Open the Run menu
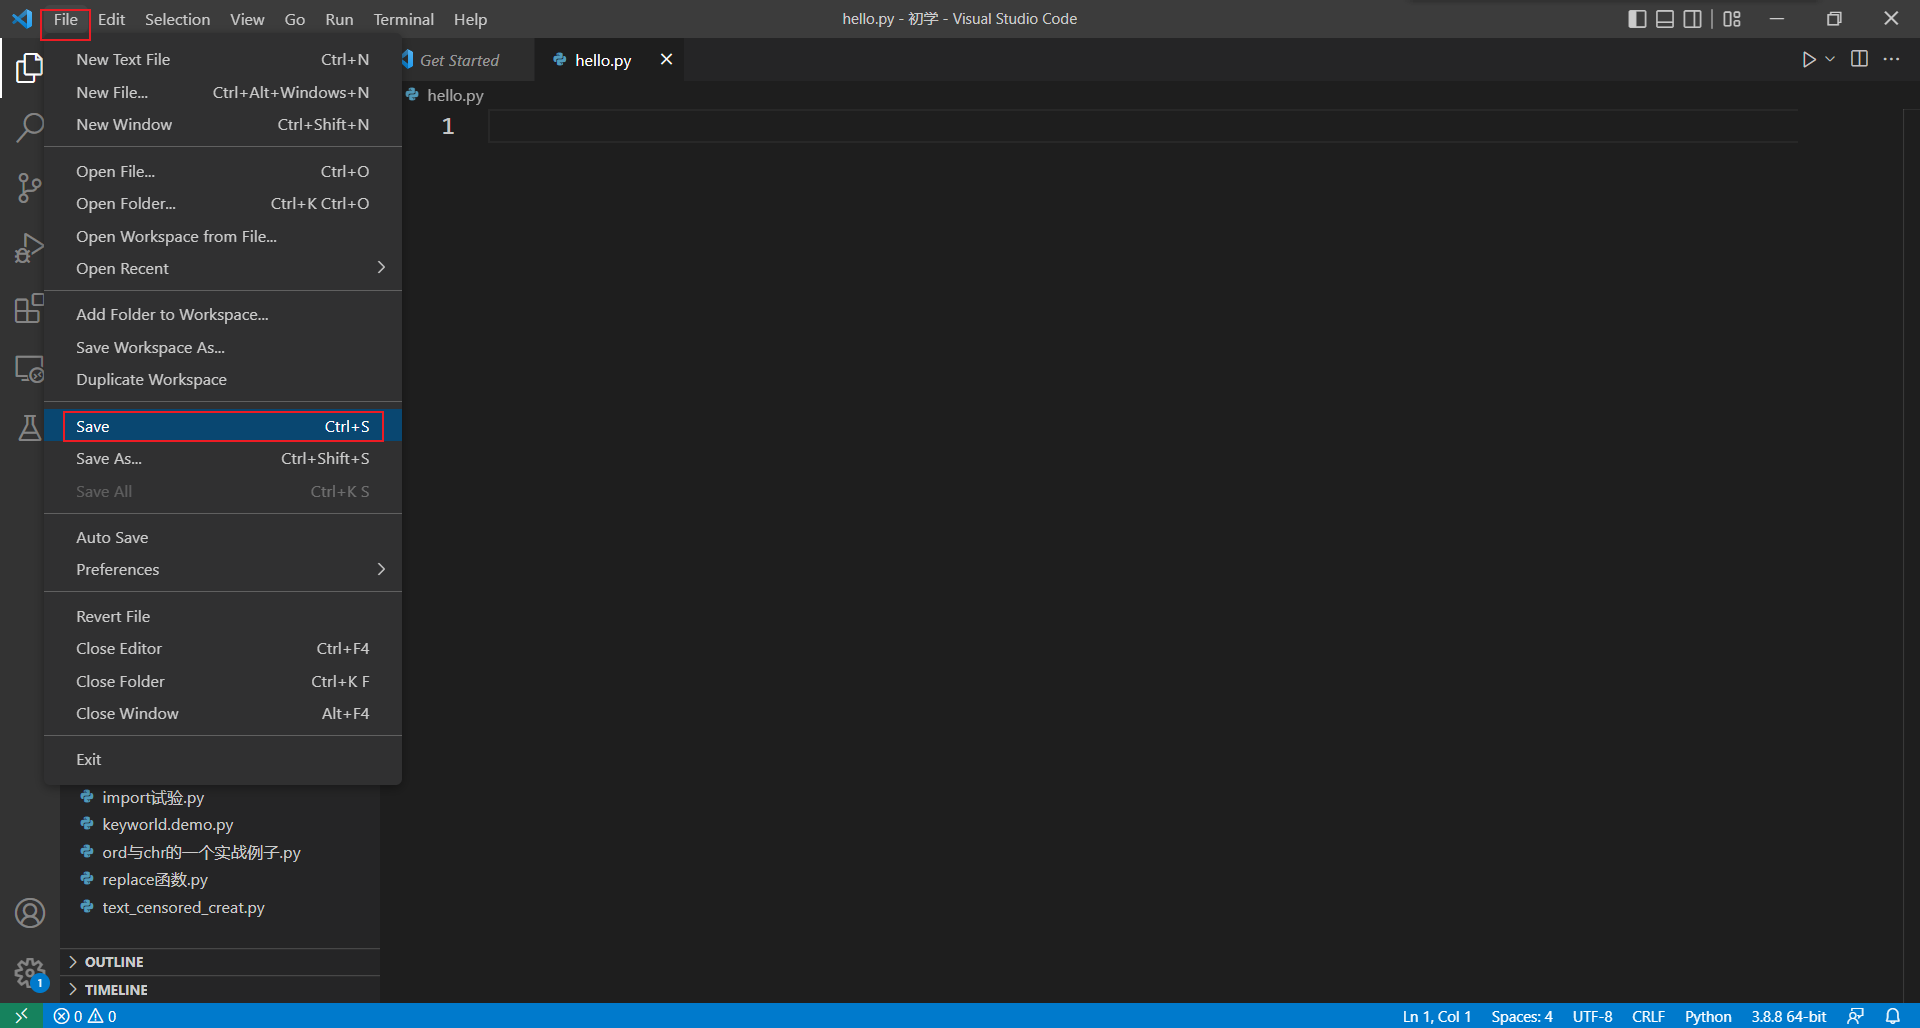The width and height of the screenshot is (1920, 1028). 339,19
